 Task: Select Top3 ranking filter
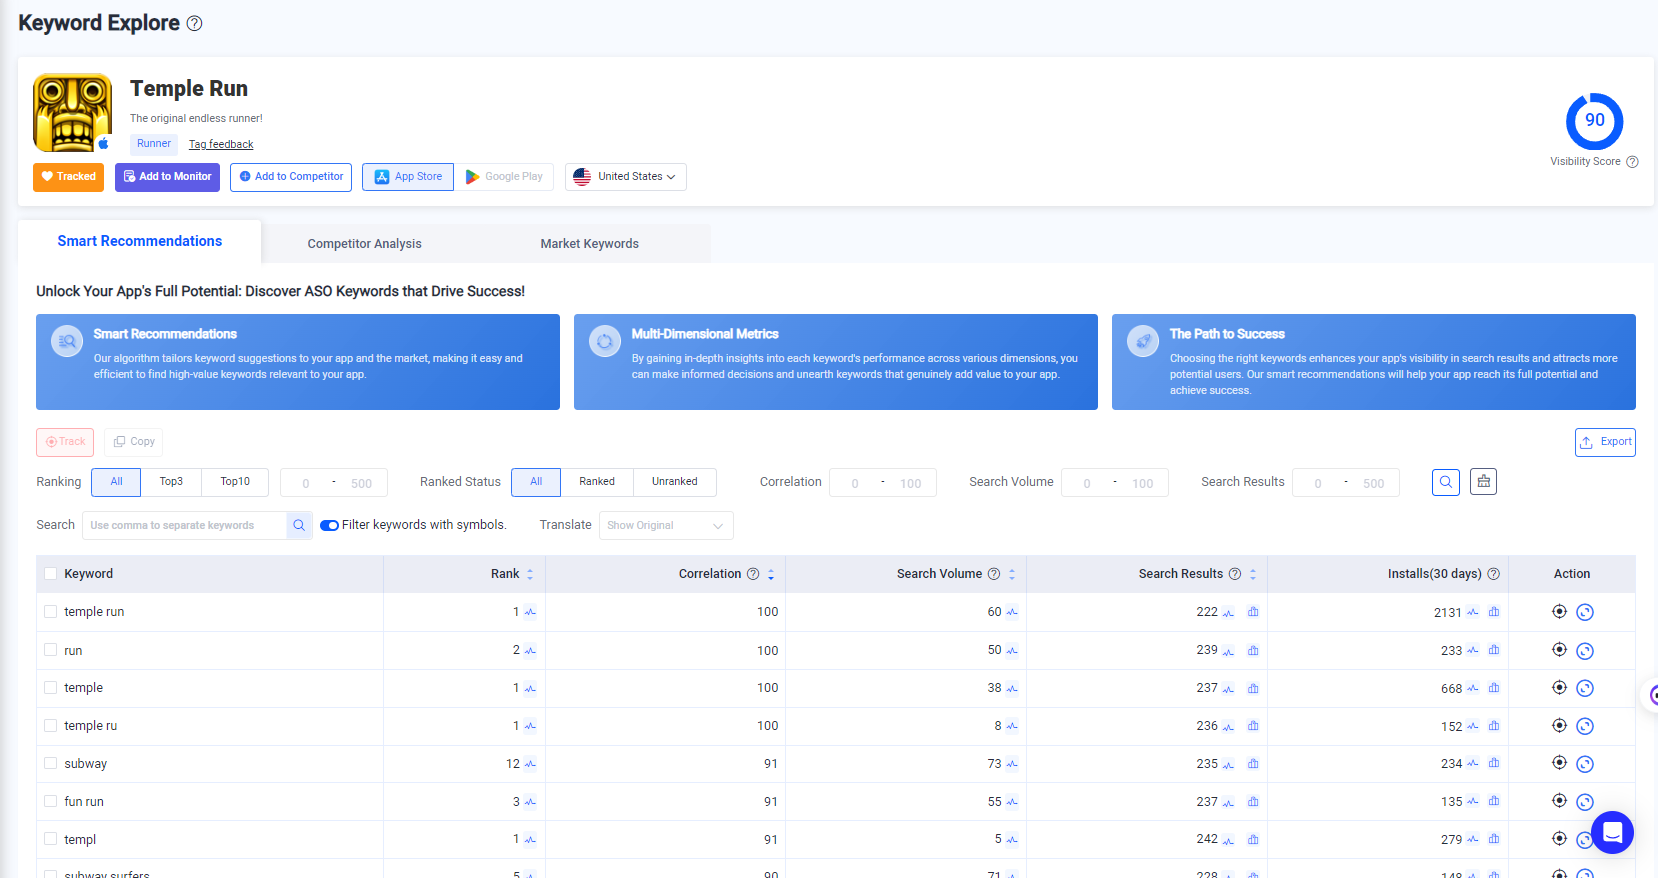(x=171, y=482)
